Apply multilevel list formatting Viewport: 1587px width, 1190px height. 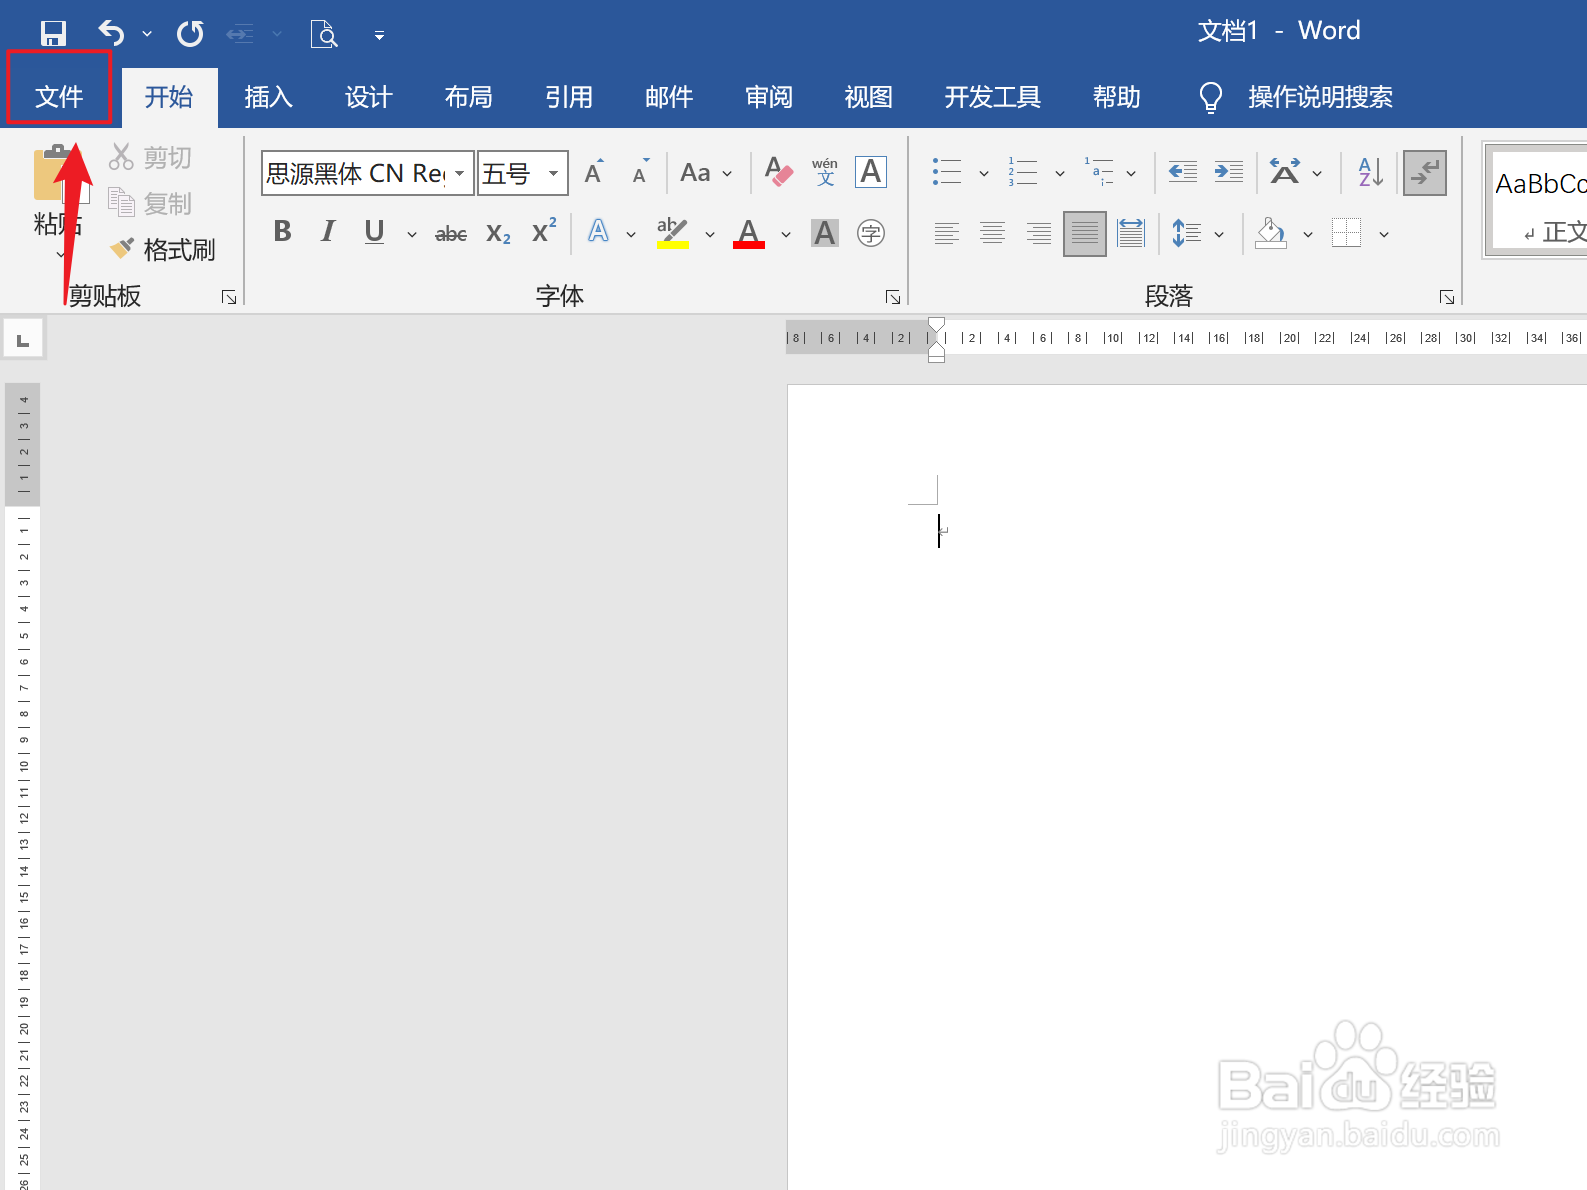[1099, 172]
